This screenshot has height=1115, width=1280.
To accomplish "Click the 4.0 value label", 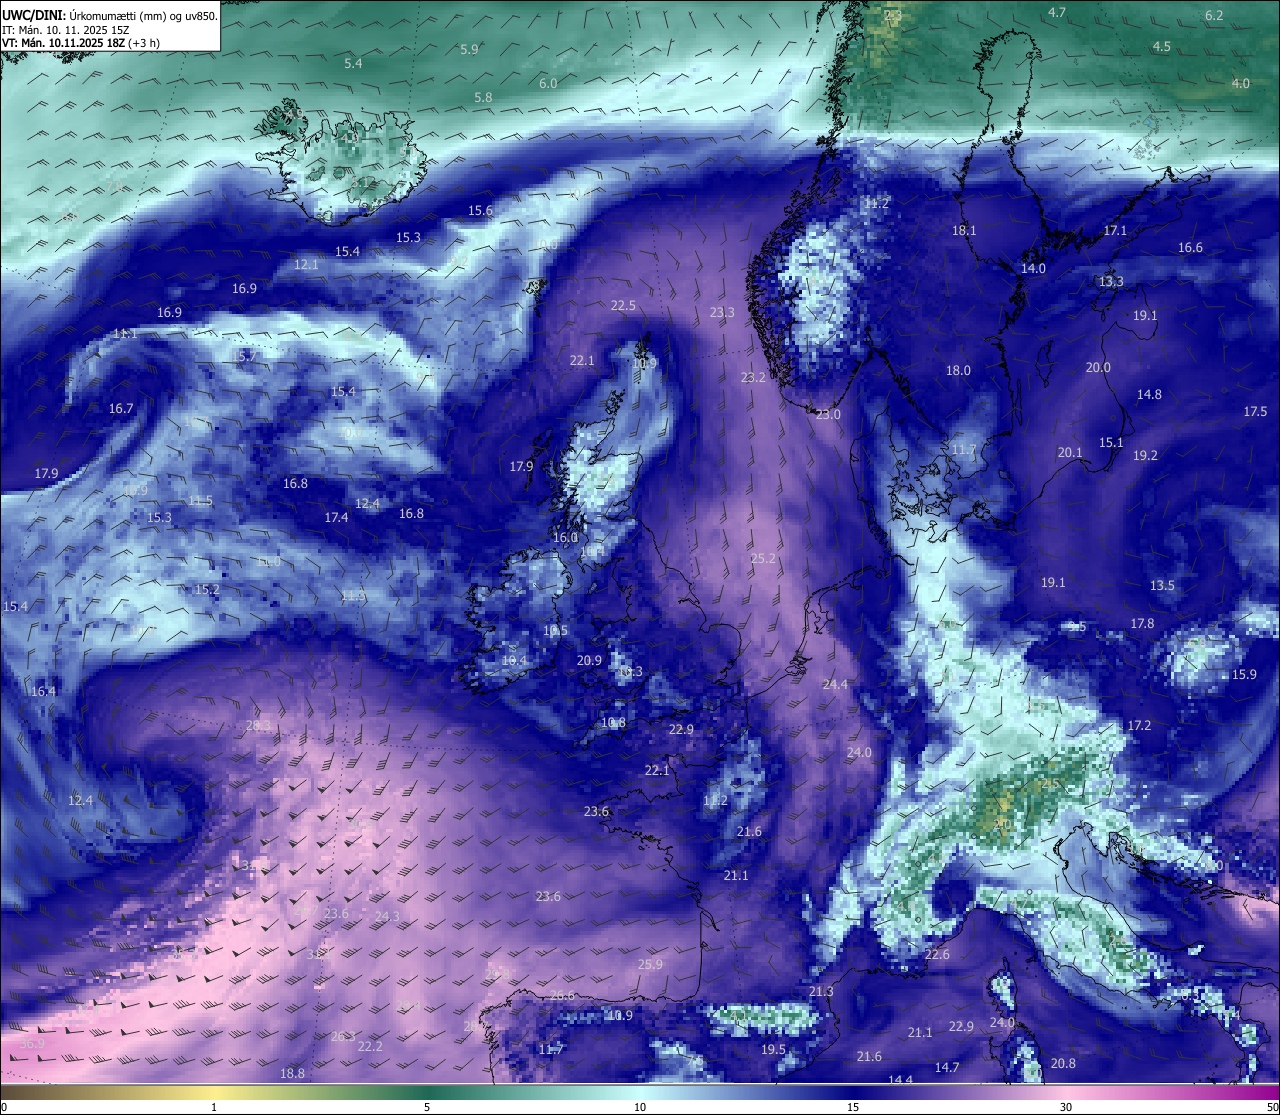I will click(x=1240, y=83).
